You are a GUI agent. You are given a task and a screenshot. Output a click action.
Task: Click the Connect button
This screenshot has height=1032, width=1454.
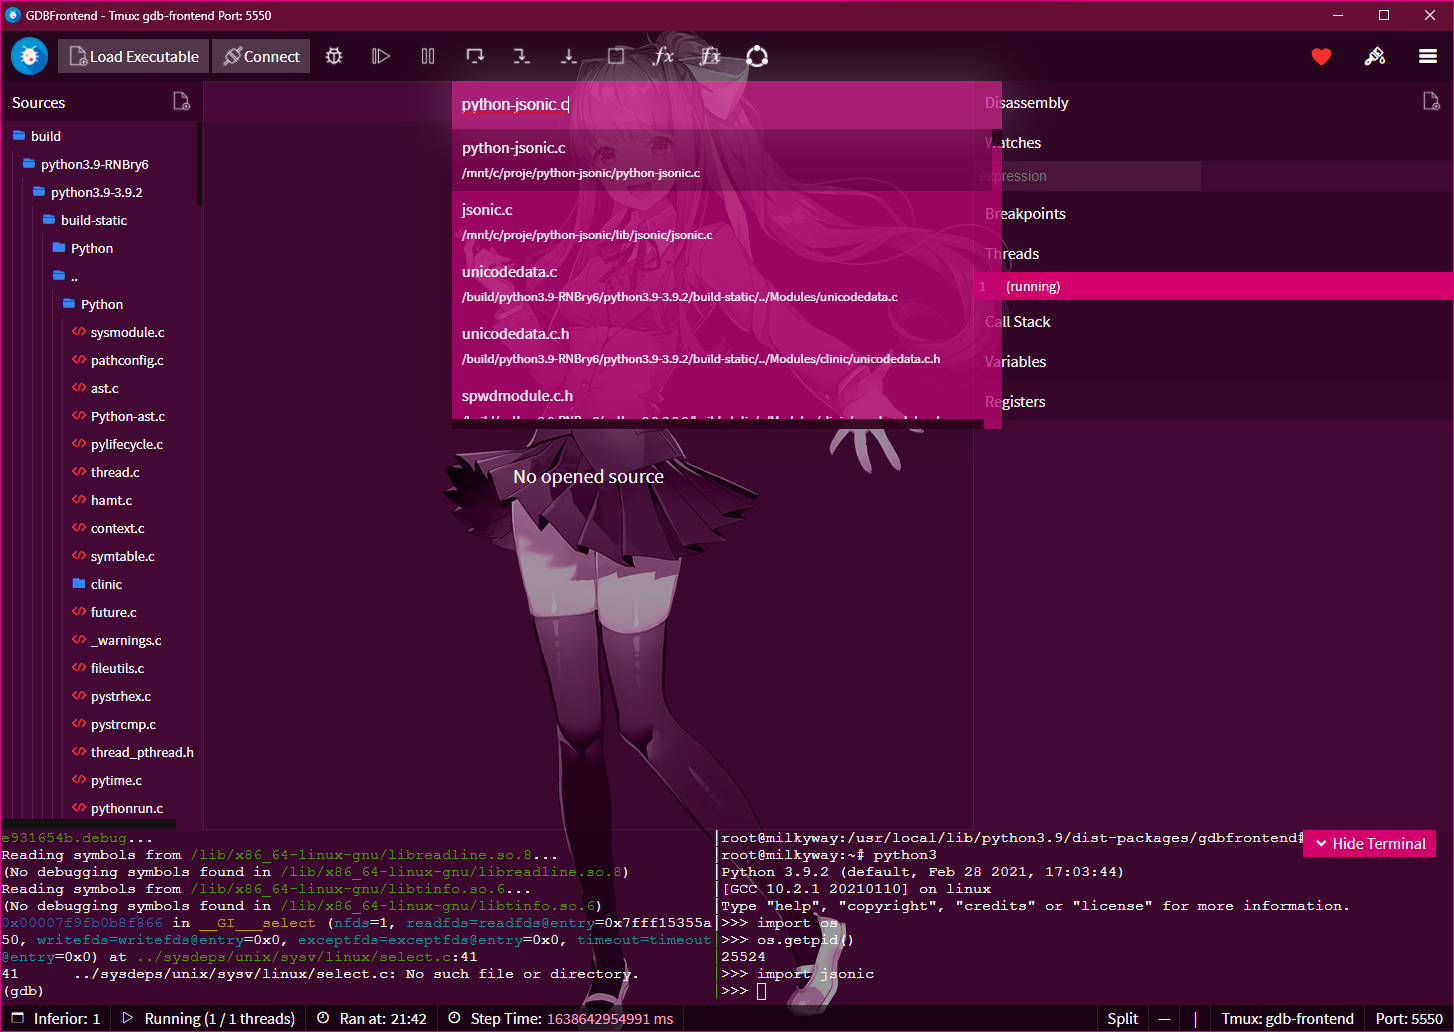(x=261, y=57)
